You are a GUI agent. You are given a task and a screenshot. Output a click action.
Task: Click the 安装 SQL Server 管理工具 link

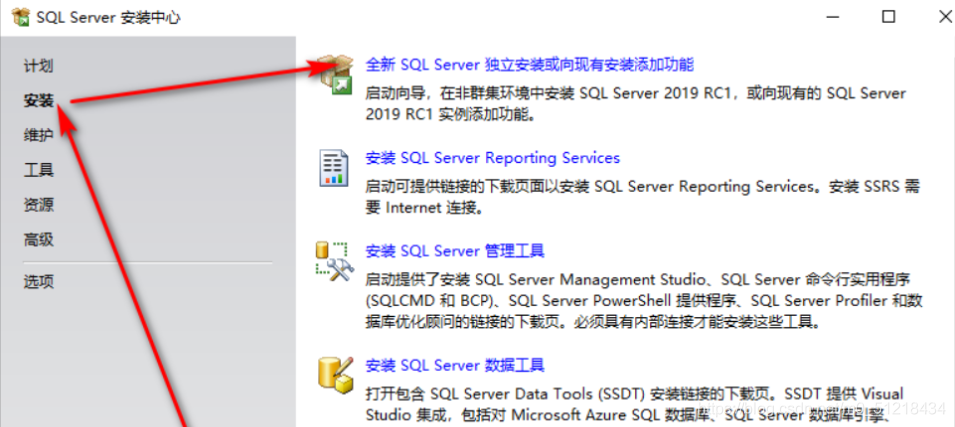(454, 251)
